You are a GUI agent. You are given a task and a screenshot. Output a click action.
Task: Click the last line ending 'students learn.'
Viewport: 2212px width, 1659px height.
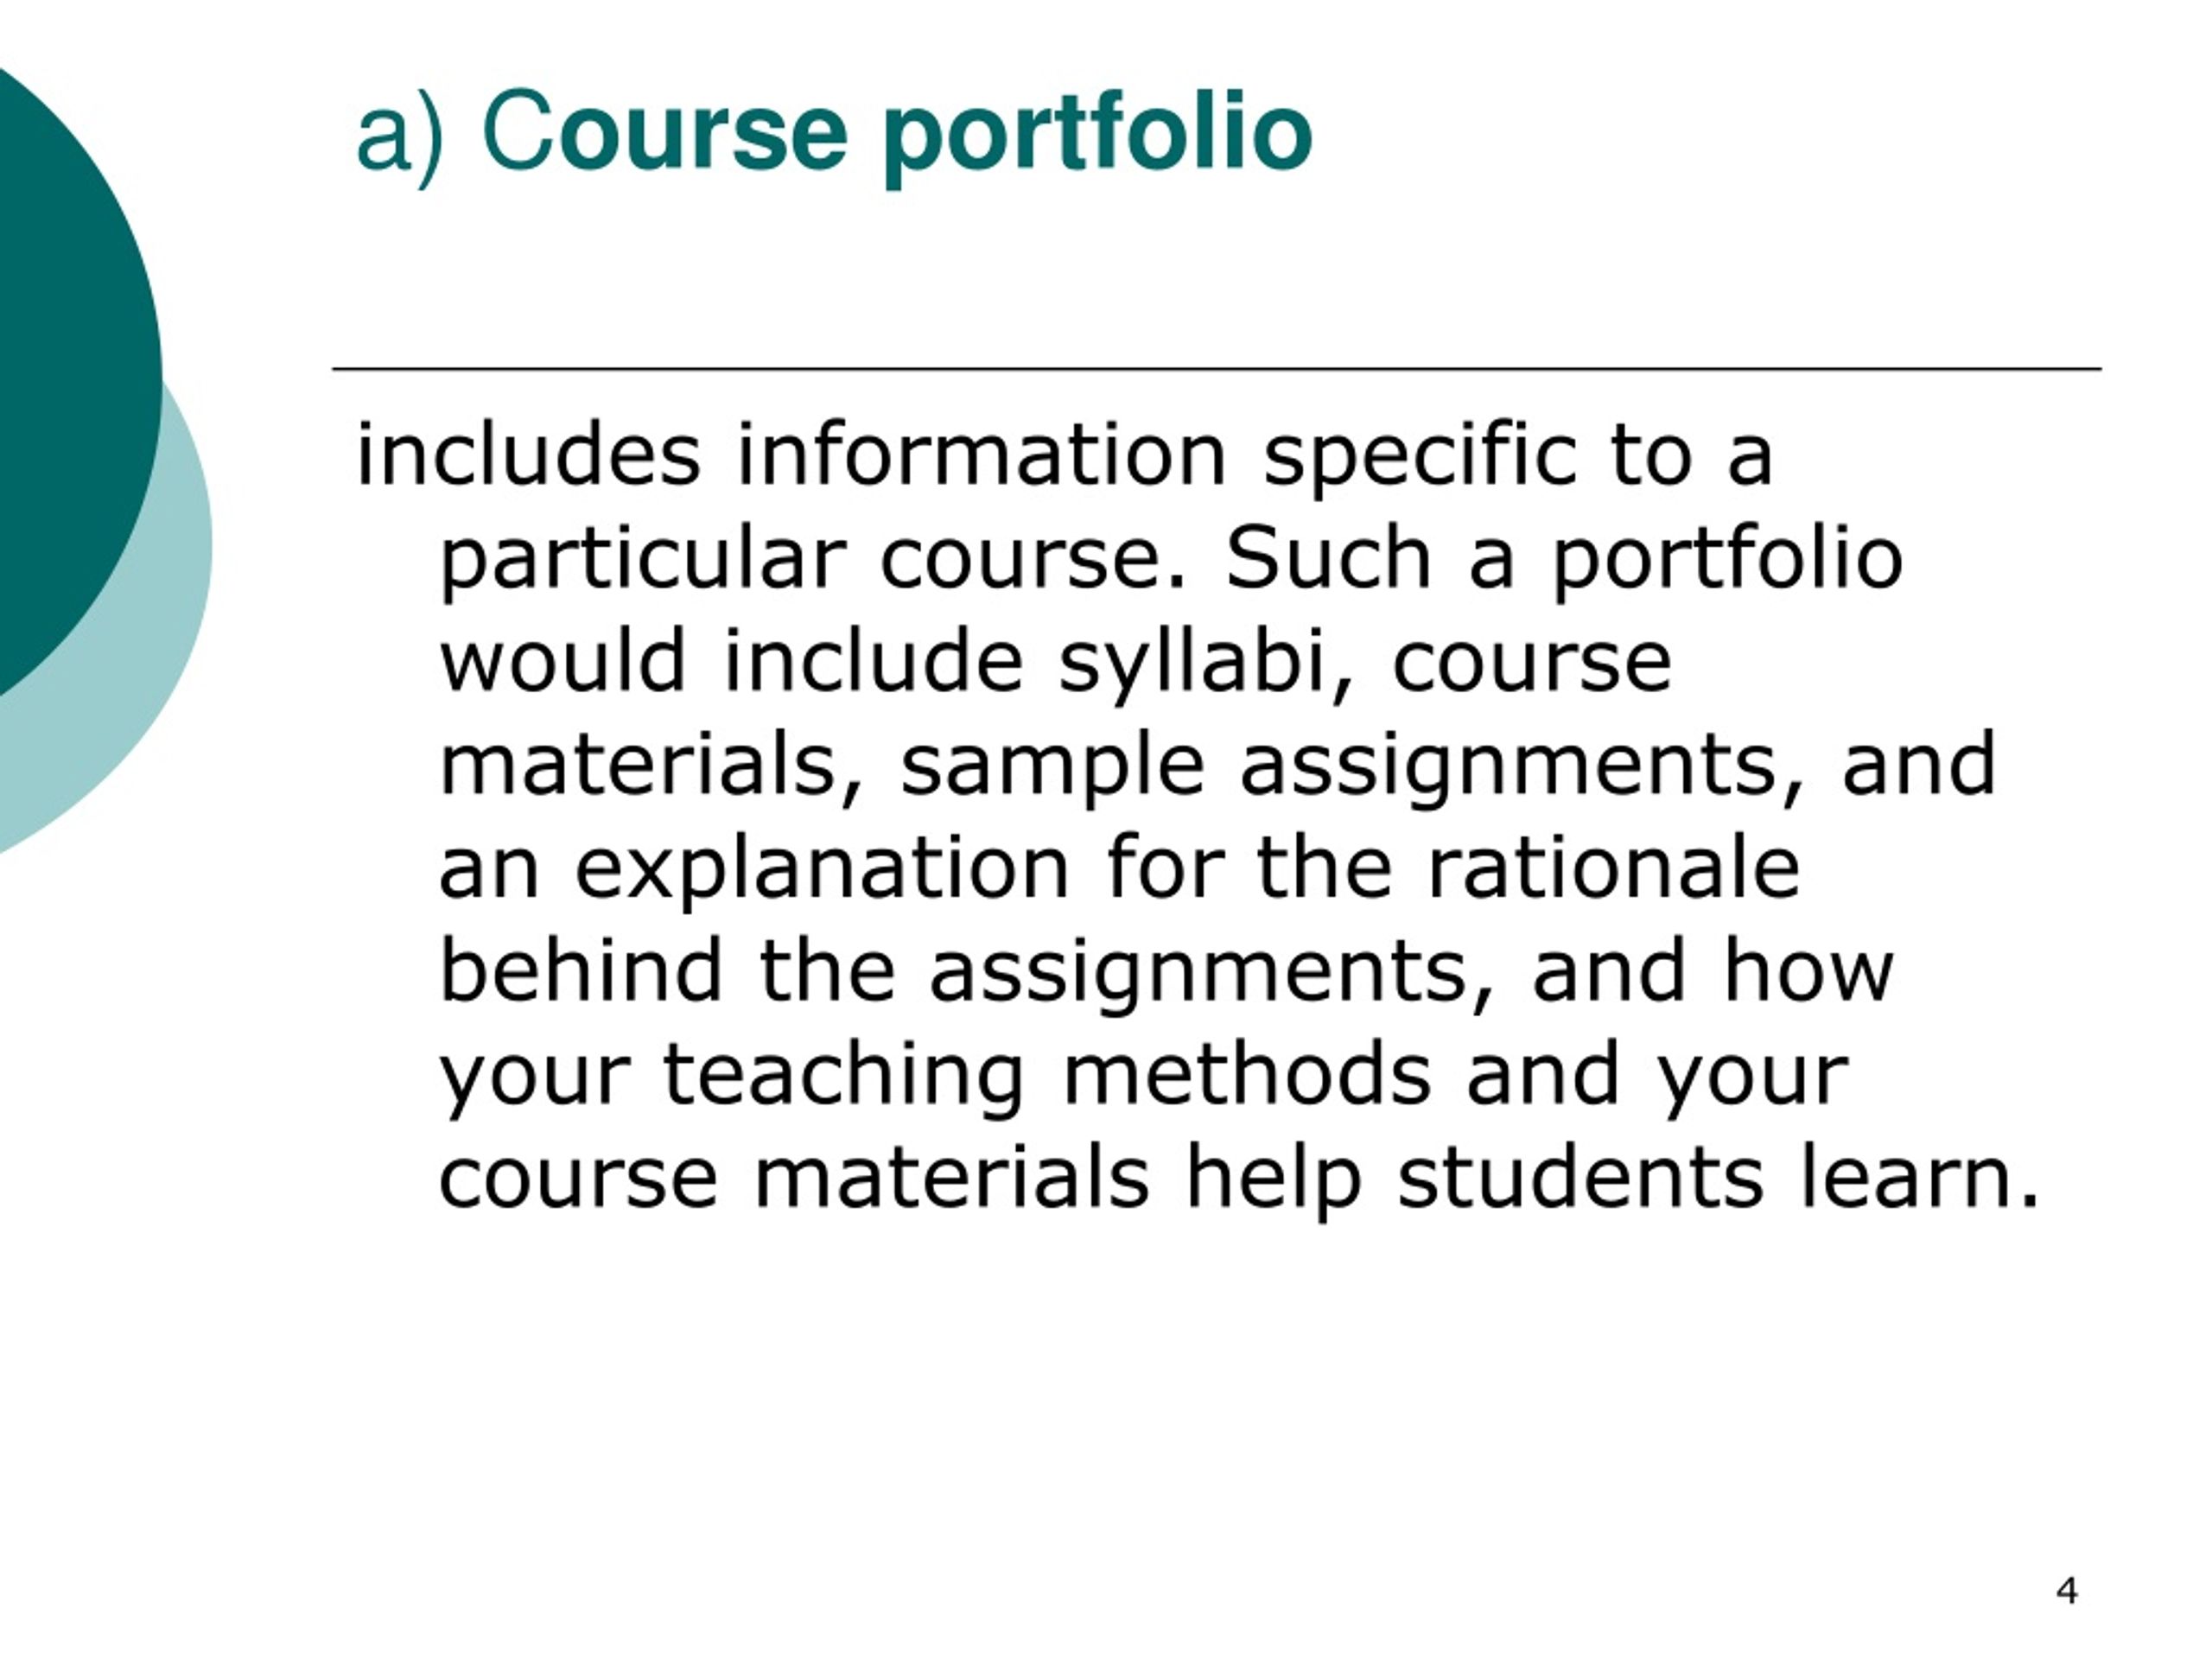click(1238, 1180)
